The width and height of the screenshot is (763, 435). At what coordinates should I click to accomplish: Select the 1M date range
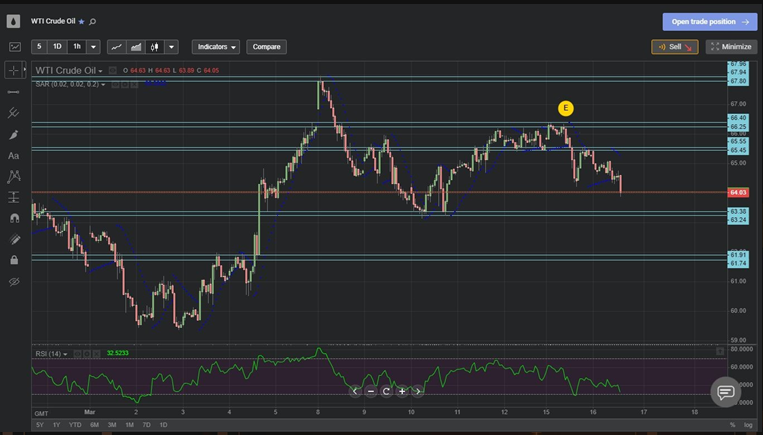pyautogui.click(x=129, y=425)
